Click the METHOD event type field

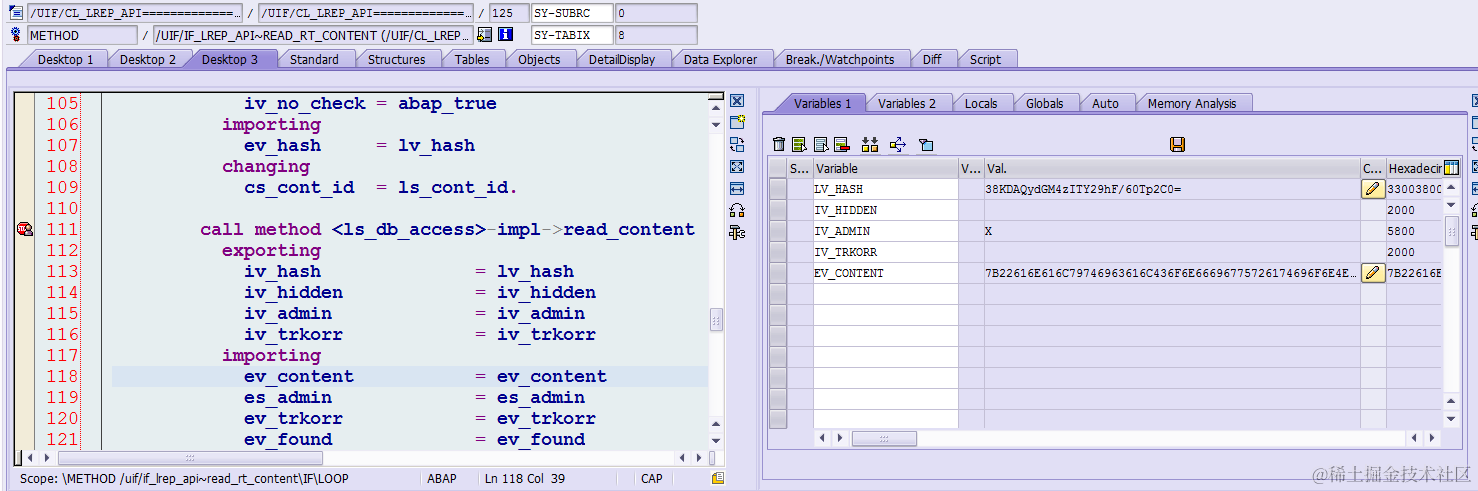click(82, 35)
